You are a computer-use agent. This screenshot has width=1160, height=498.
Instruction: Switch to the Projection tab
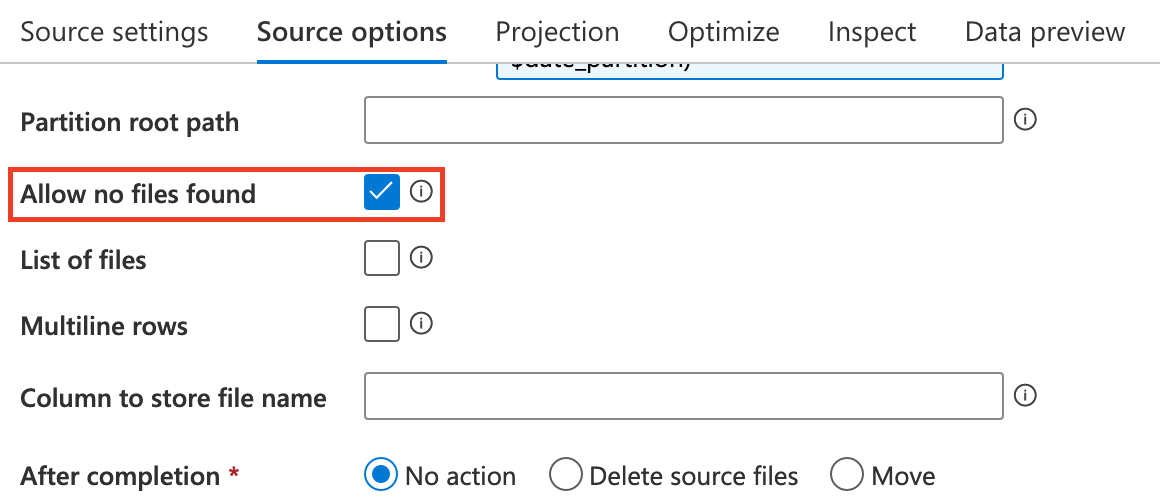[x=557, y=32]
